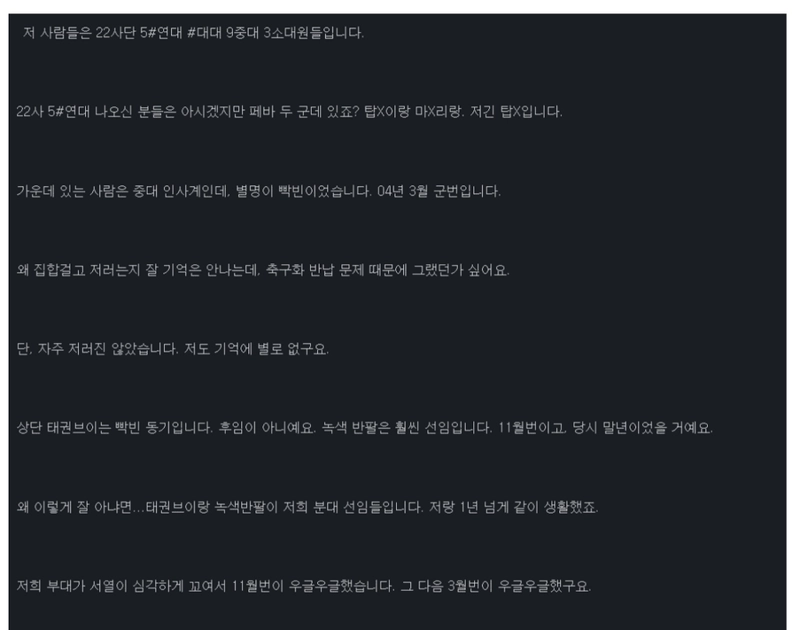Click the phrase '축구화 반납 문제 때문에'
The image size is (800, 630).
click(x=337, y=270)
